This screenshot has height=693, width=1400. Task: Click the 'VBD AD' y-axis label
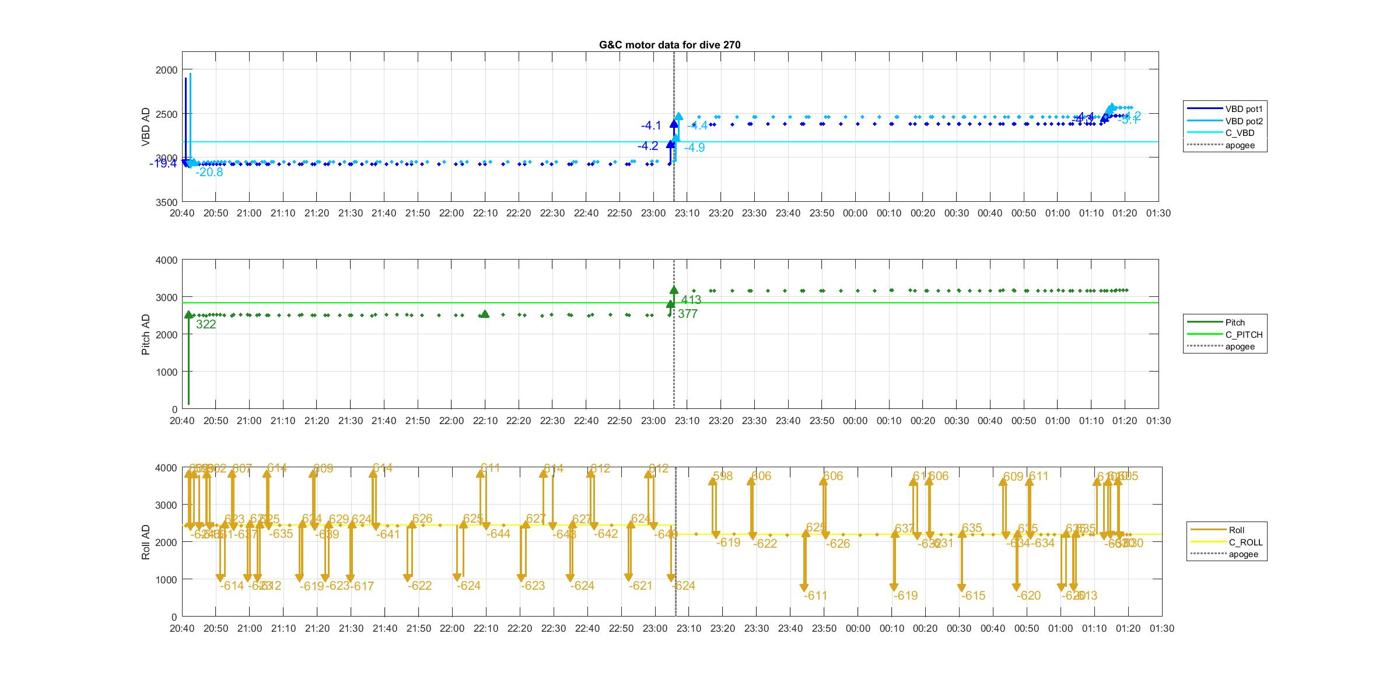tap(145, 127)
